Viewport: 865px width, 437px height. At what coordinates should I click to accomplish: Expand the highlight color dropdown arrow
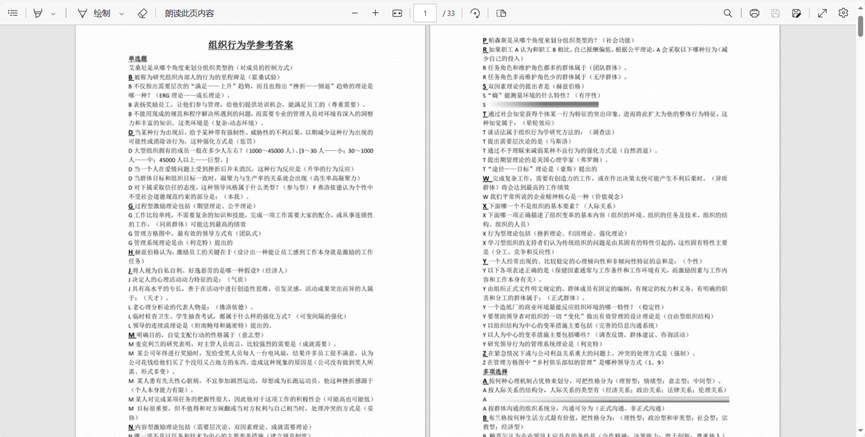point(55,14)
